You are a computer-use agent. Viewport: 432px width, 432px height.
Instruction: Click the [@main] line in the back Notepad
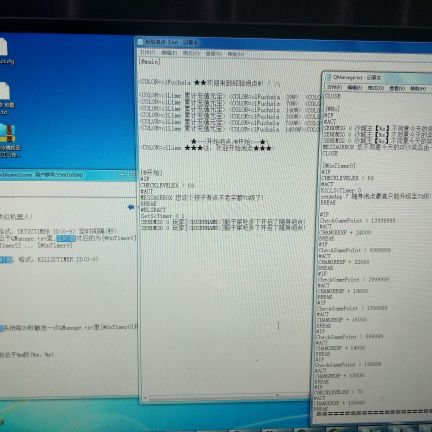[x=149, y=61]
